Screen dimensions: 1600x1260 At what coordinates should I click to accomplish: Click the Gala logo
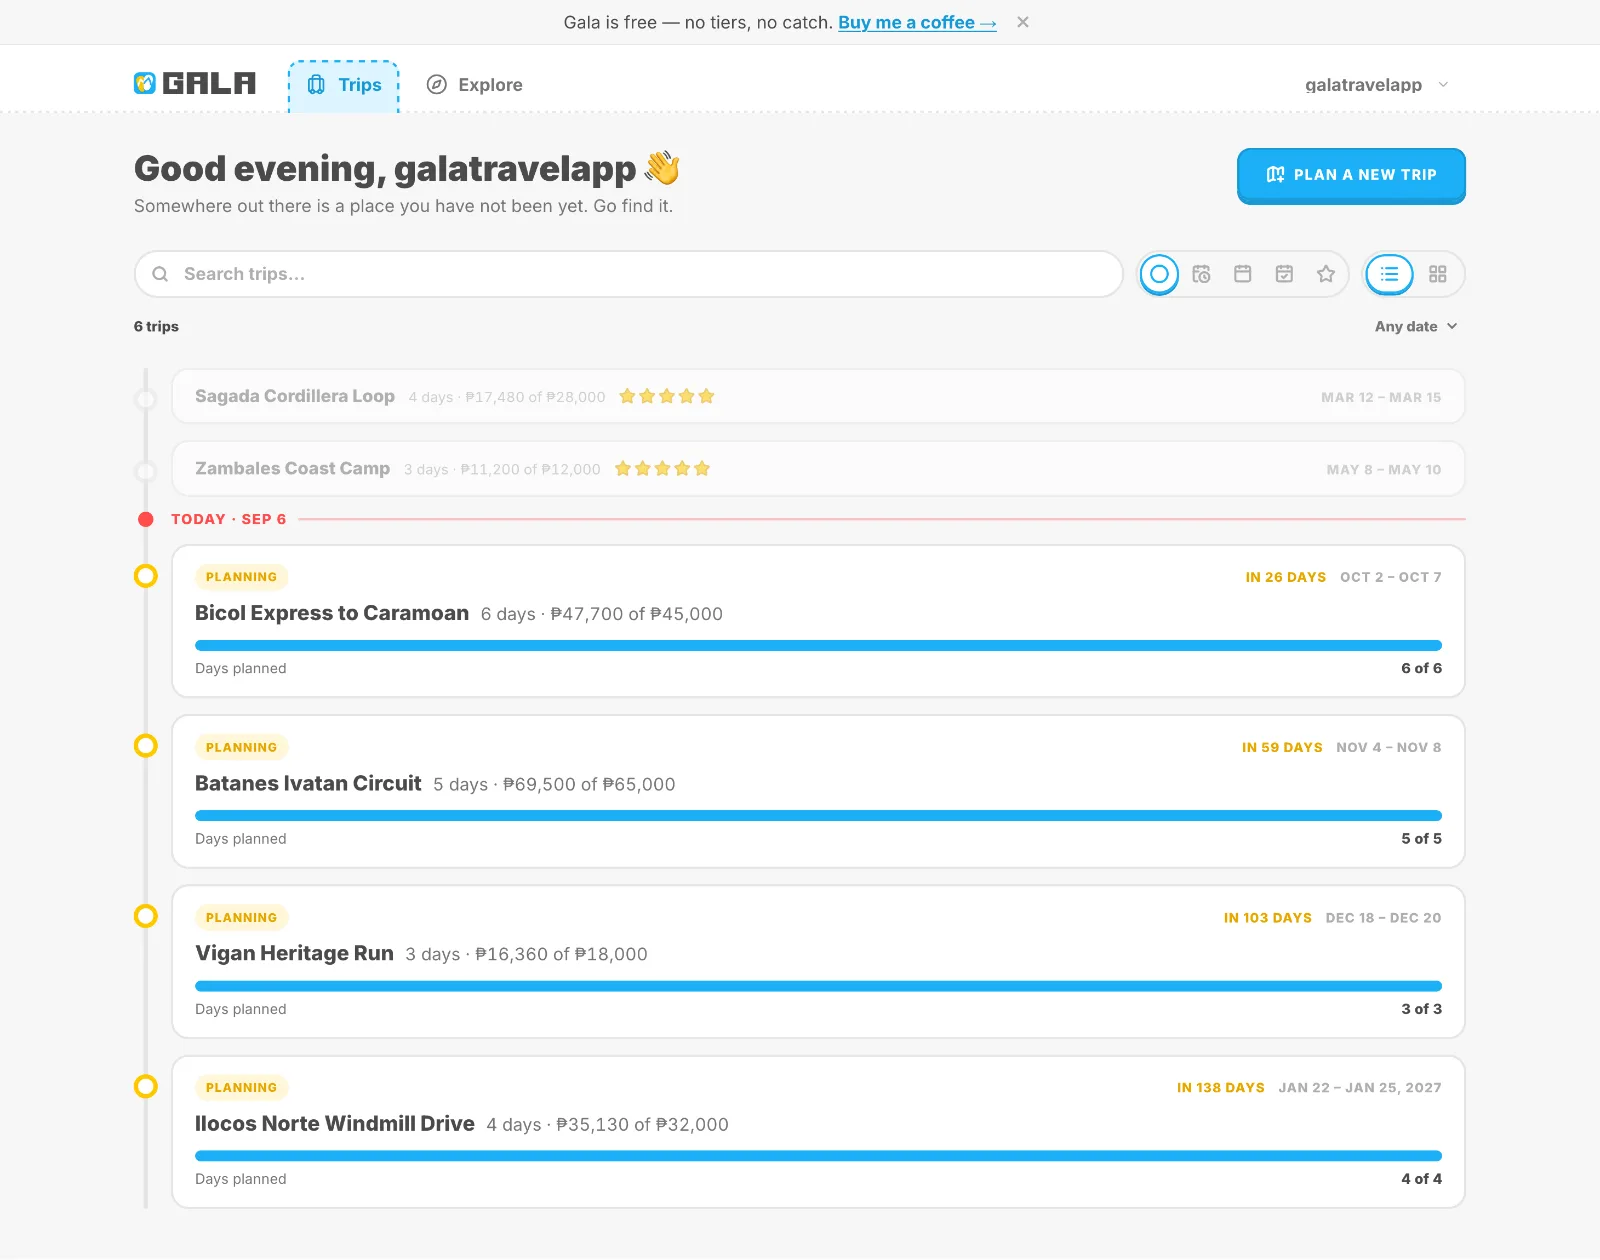click(x=195, y=84)
